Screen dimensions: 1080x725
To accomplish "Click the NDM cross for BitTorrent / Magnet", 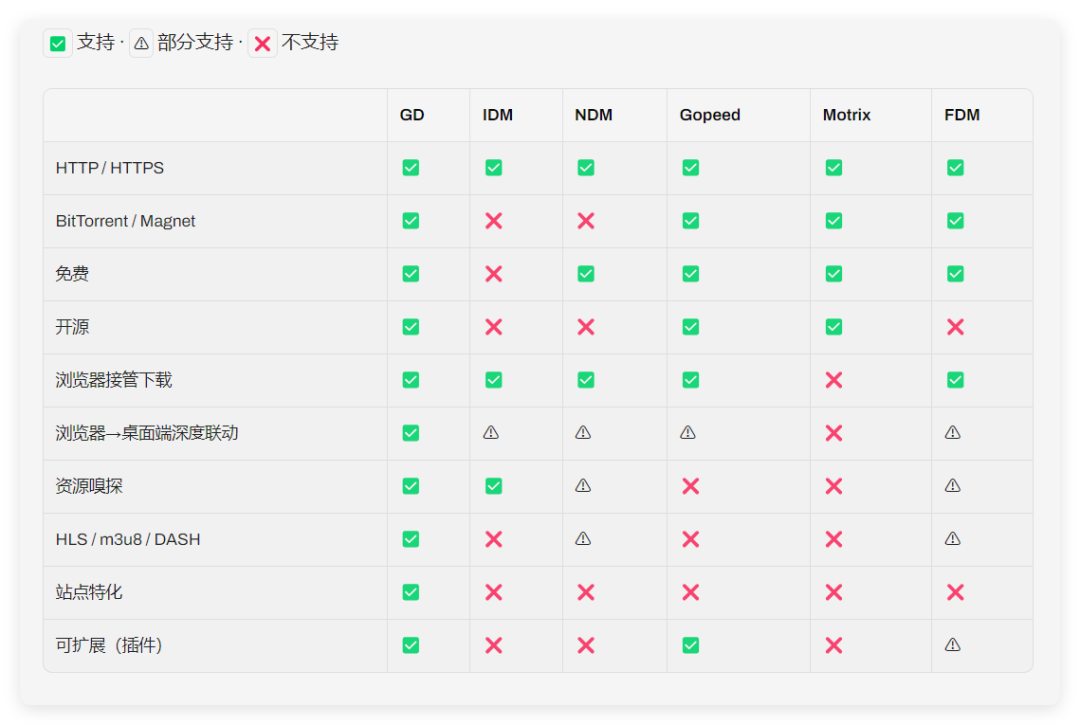I will pos(586,221).
